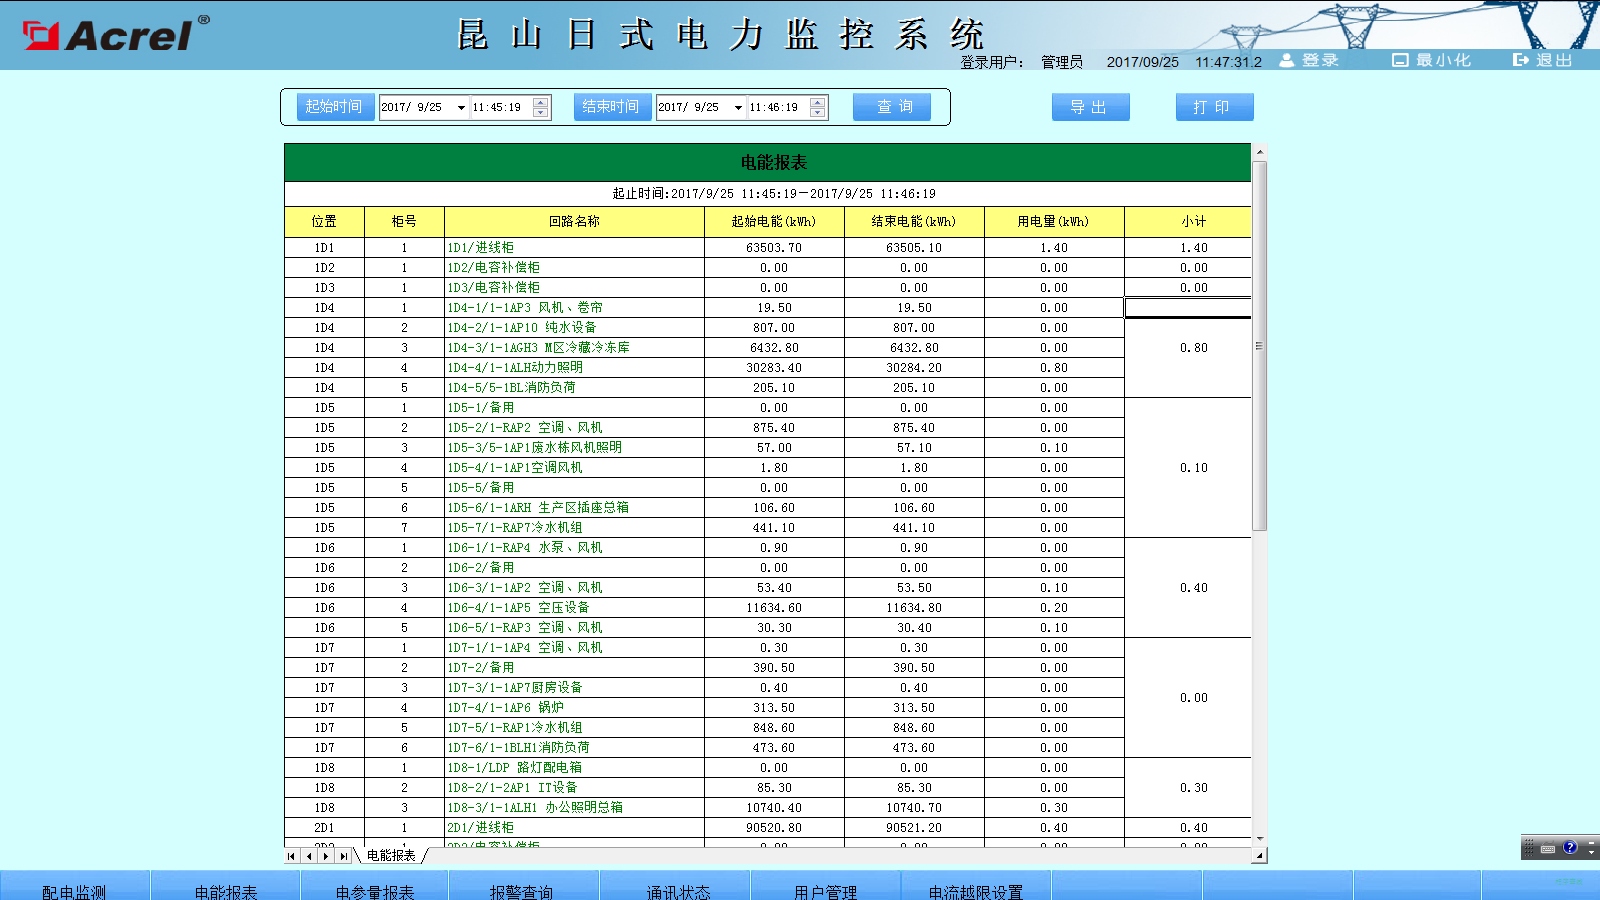Click the end energy value 11634.80
1600x900 pixels.
[x=914, y=608]
